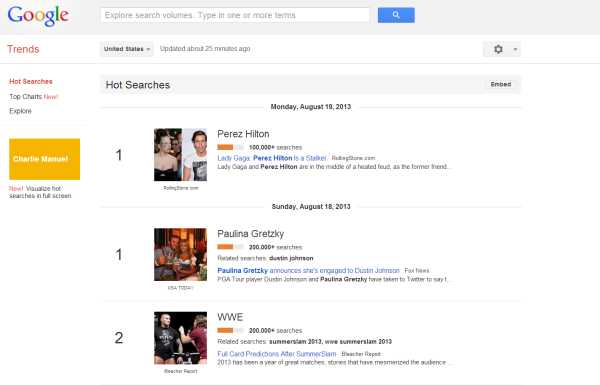This screenshot has height=385, width=600.
Task: Expand the dropdown arrow beside the gear
Action: (515, 49)
